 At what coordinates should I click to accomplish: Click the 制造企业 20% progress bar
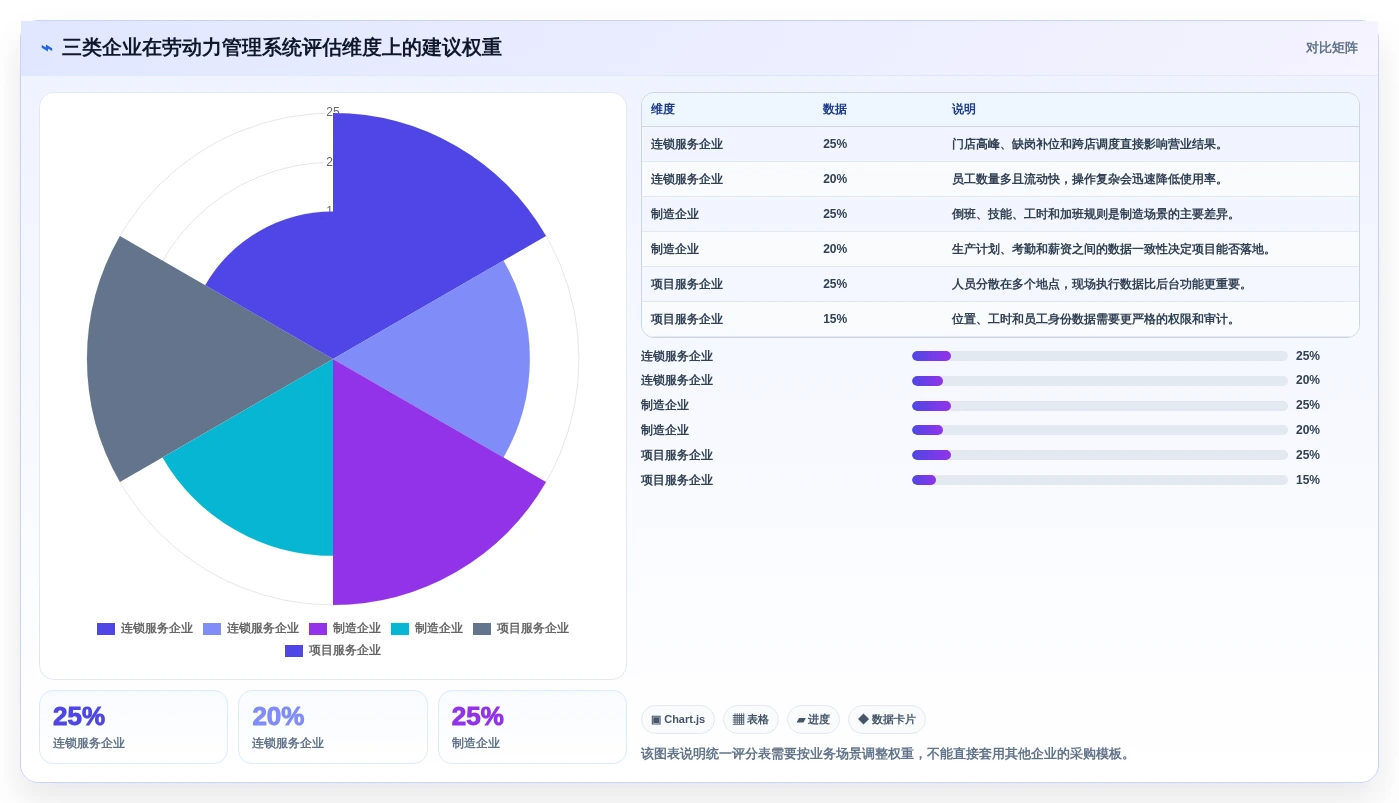click(1100, 430)
